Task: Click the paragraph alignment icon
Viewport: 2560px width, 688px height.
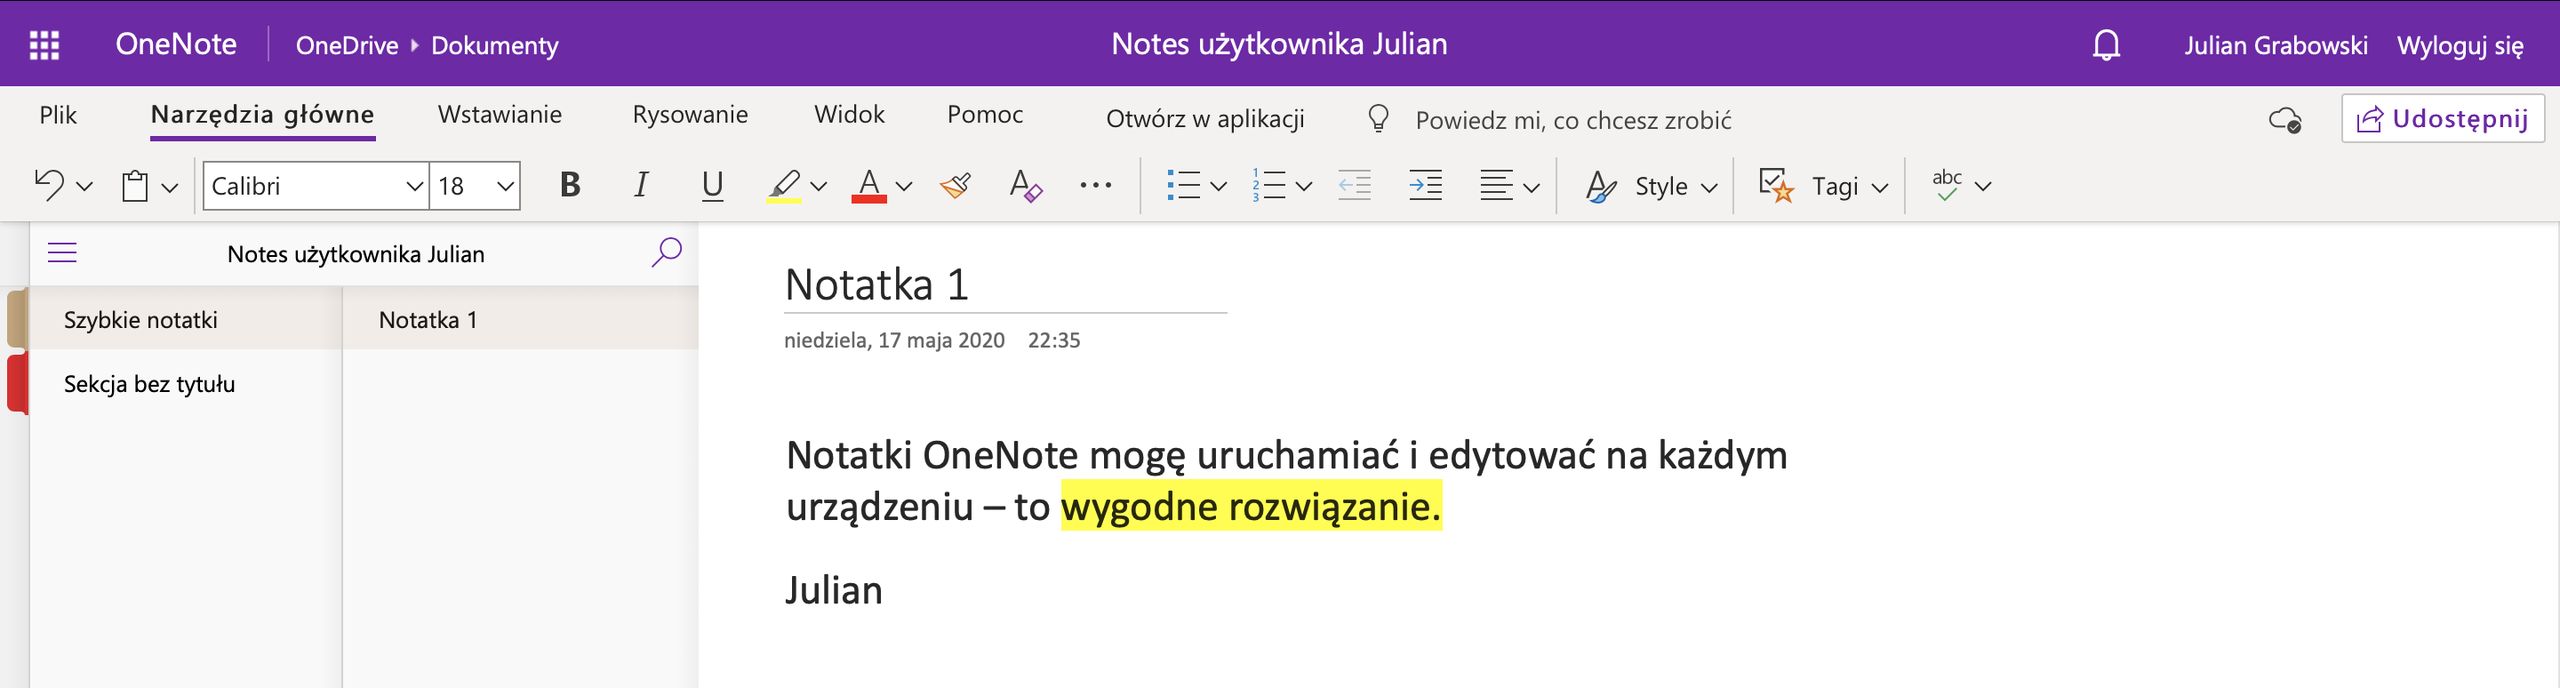Action: pos(1496,185)
